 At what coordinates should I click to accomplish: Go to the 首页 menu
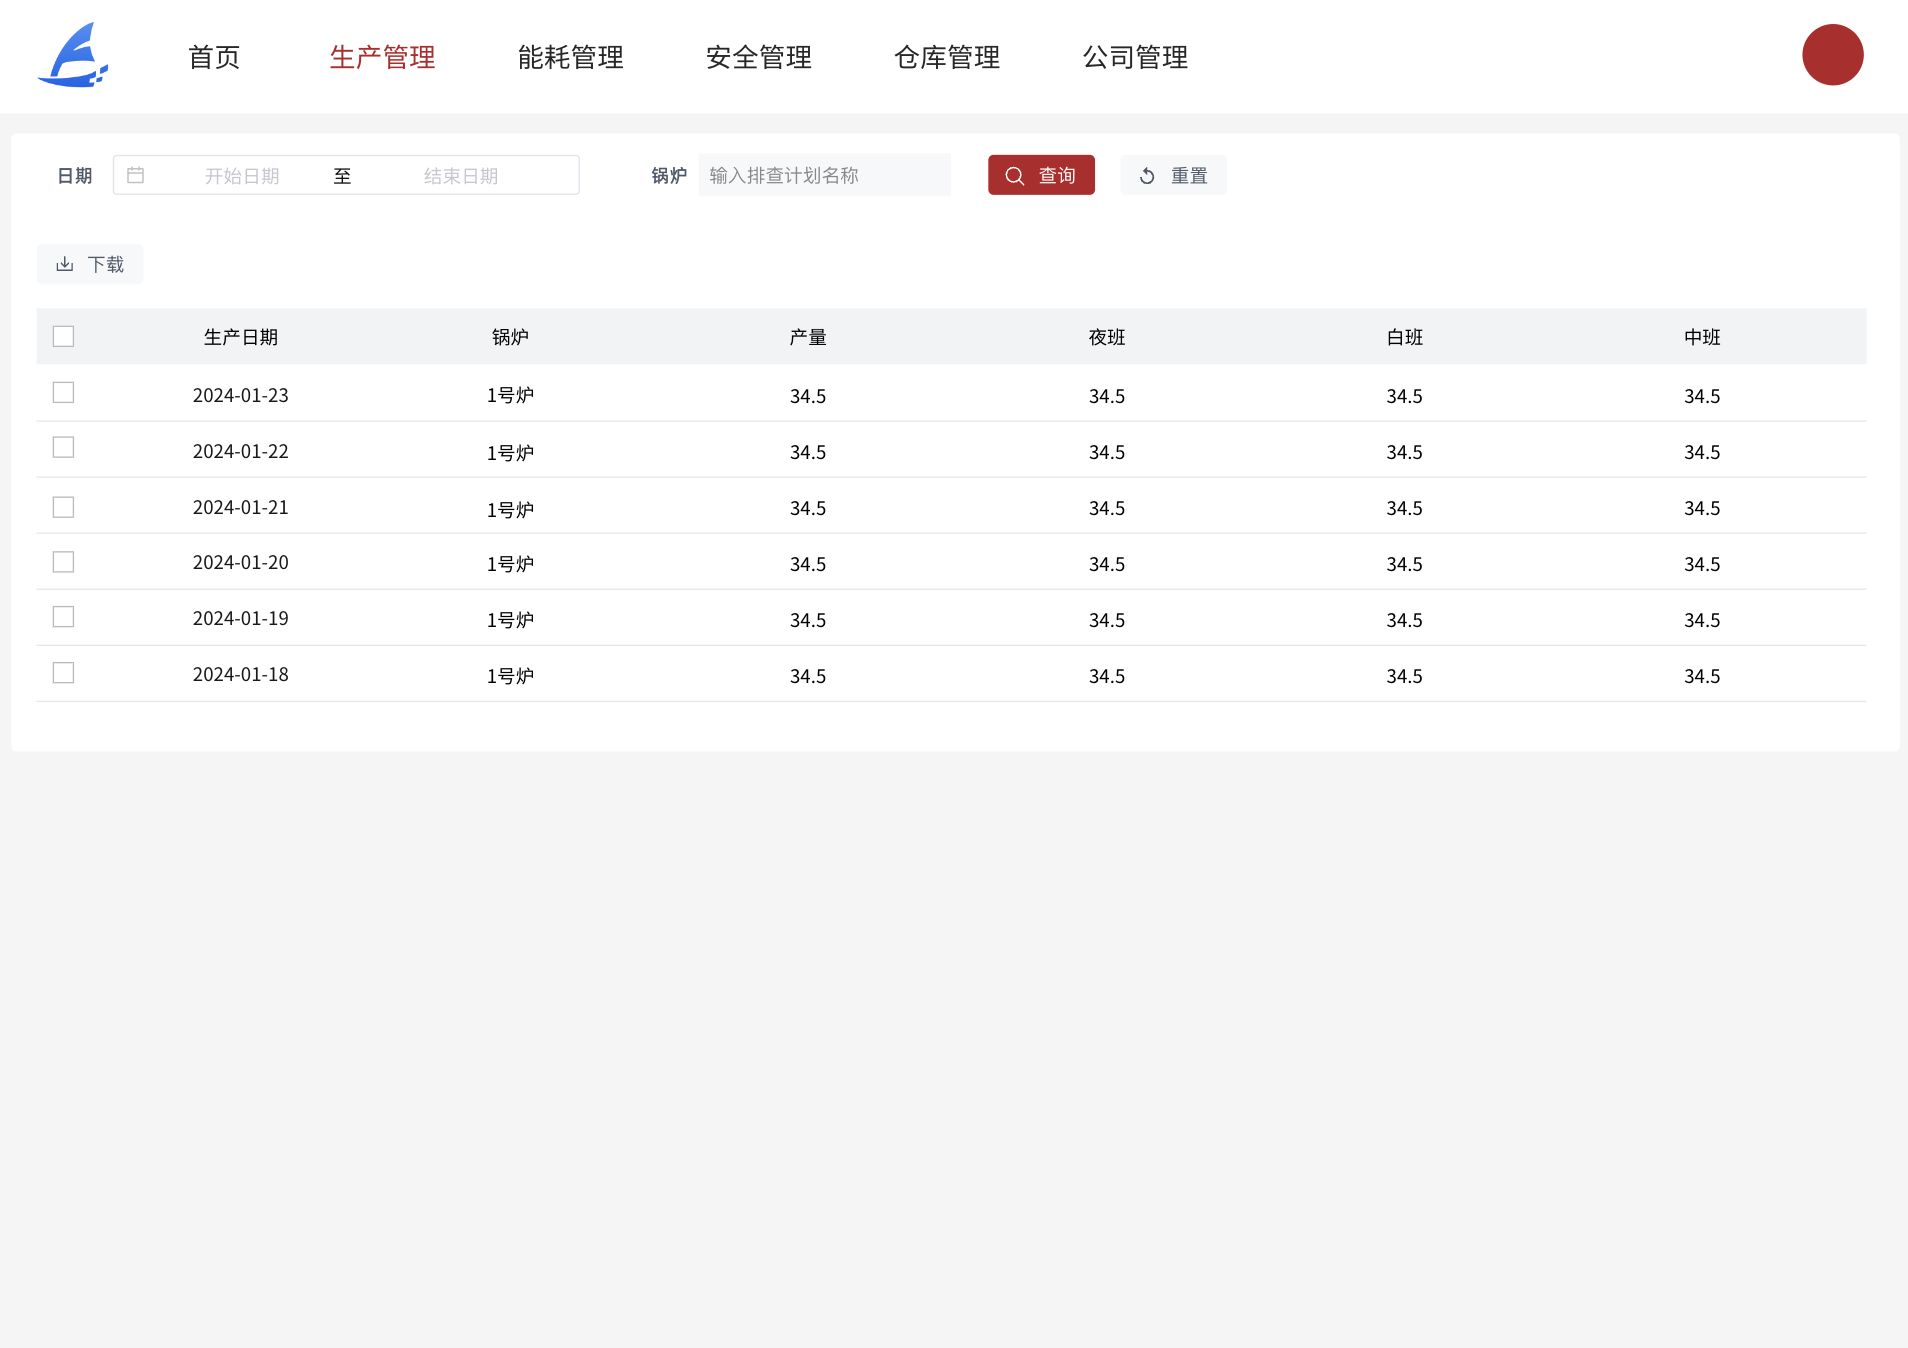[x=214, y=57]
